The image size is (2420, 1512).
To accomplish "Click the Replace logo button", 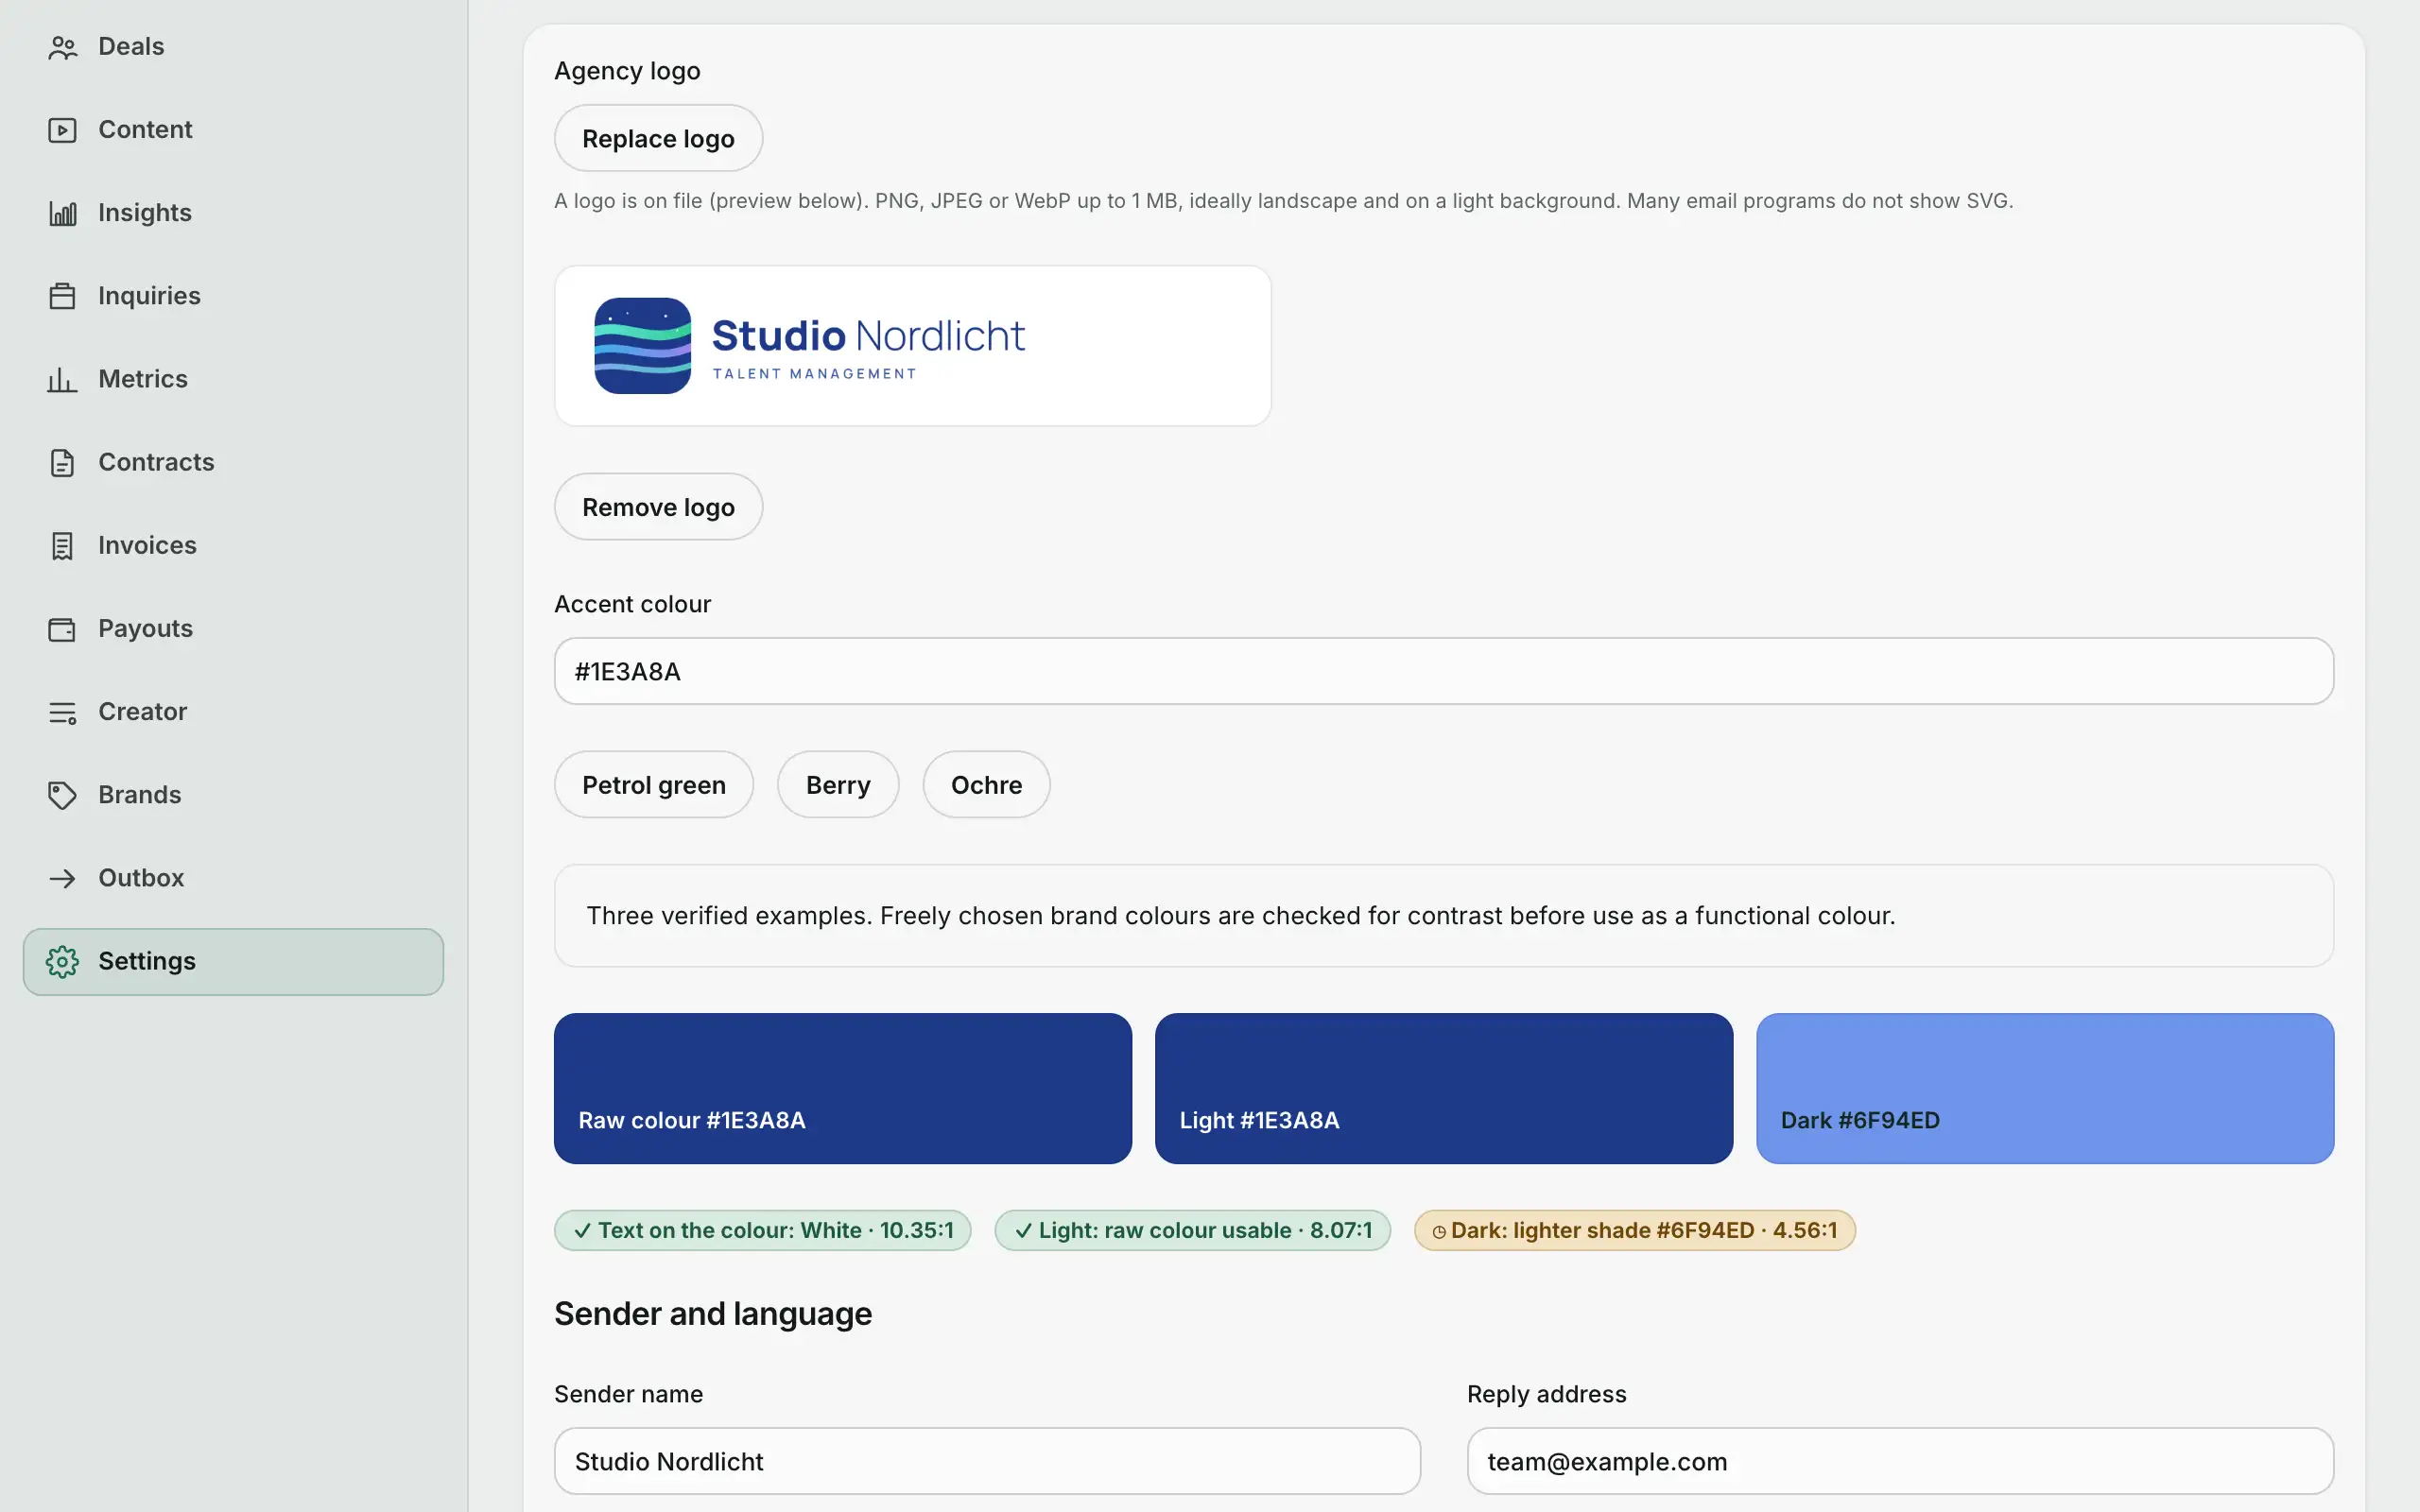I will (x=658, y=138).
